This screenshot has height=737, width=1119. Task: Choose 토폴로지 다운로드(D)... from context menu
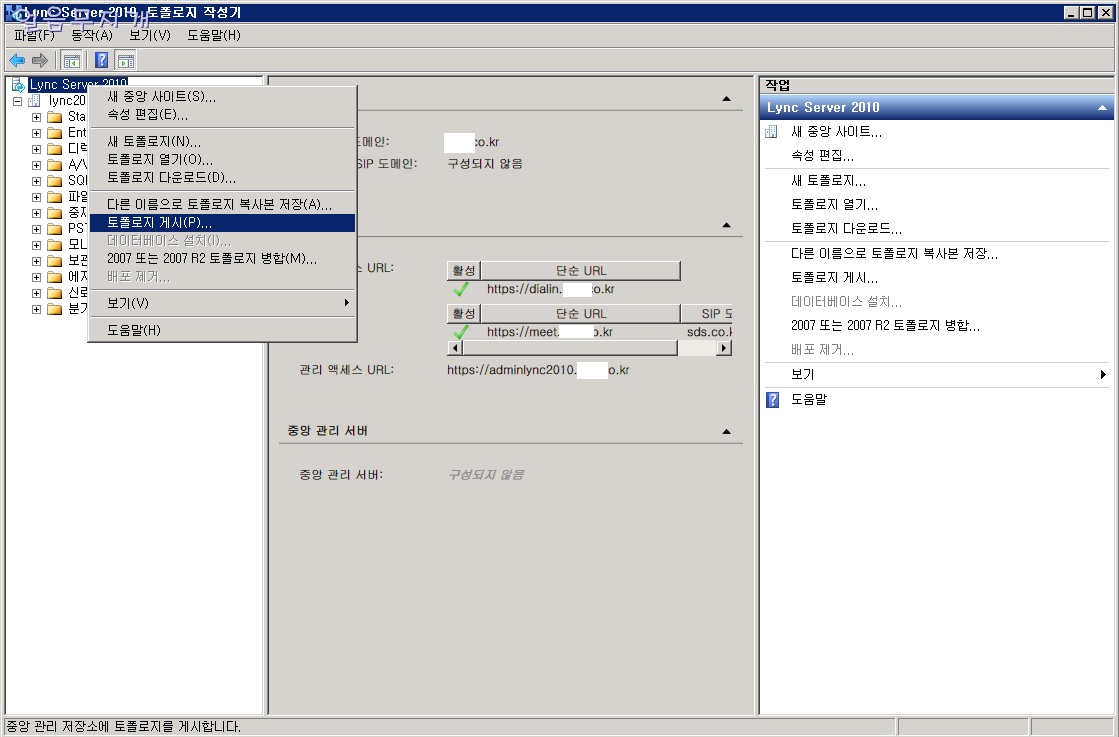coord(222,177)
